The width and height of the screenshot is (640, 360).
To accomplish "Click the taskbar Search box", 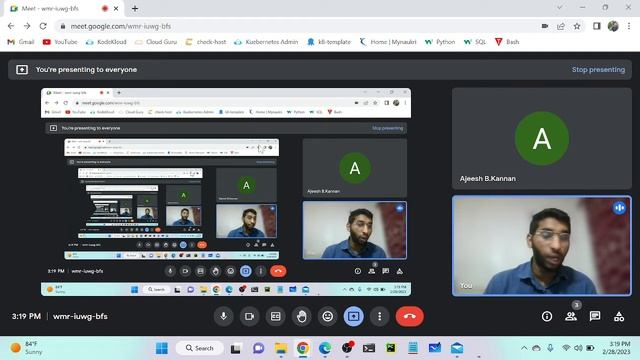I will click(x=200, y=348).
